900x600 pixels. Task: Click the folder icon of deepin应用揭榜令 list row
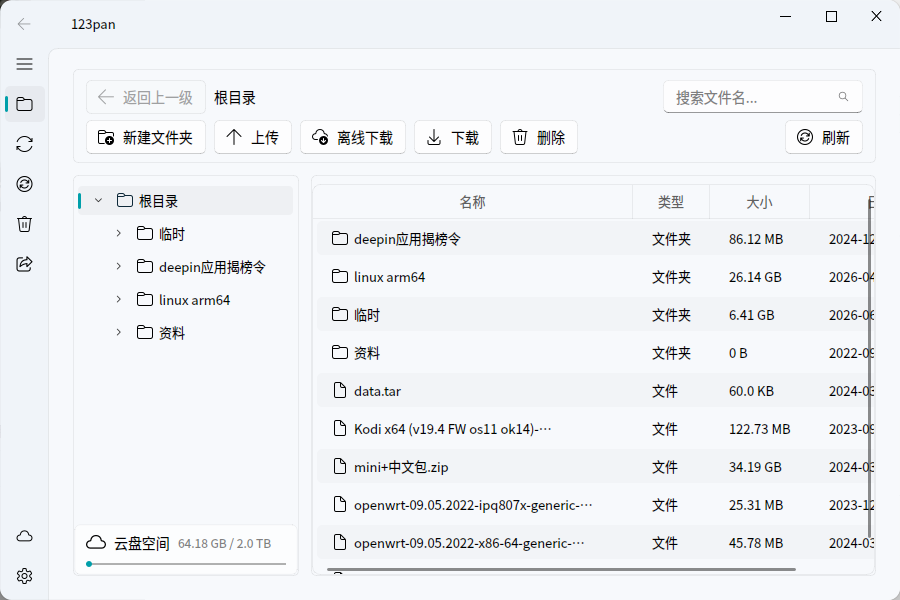pos(340,238)
